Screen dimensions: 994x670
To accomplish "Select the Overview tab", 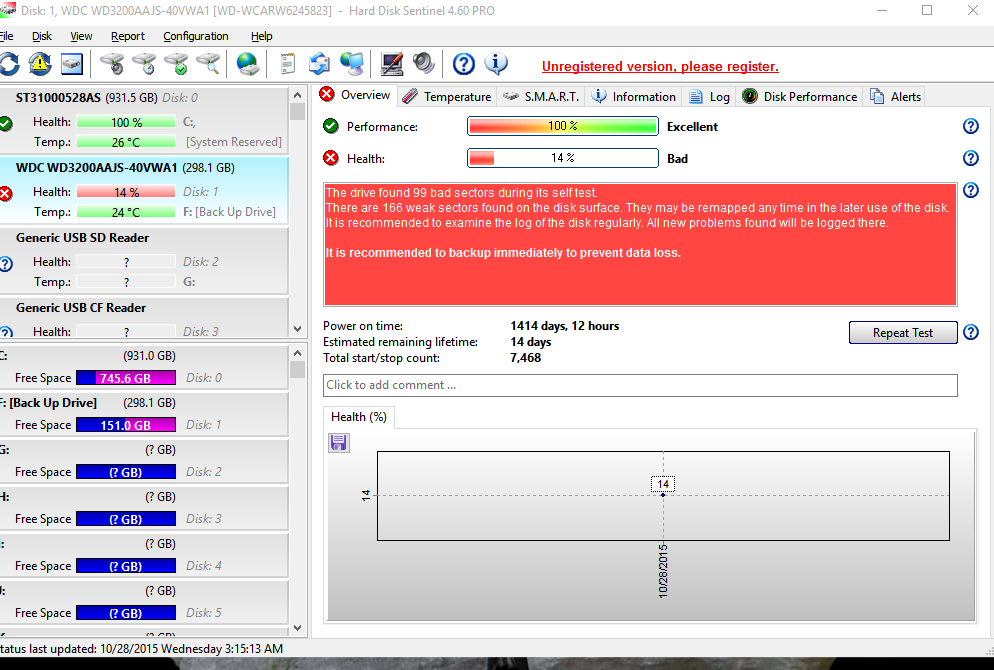I will tap(356, 95).
